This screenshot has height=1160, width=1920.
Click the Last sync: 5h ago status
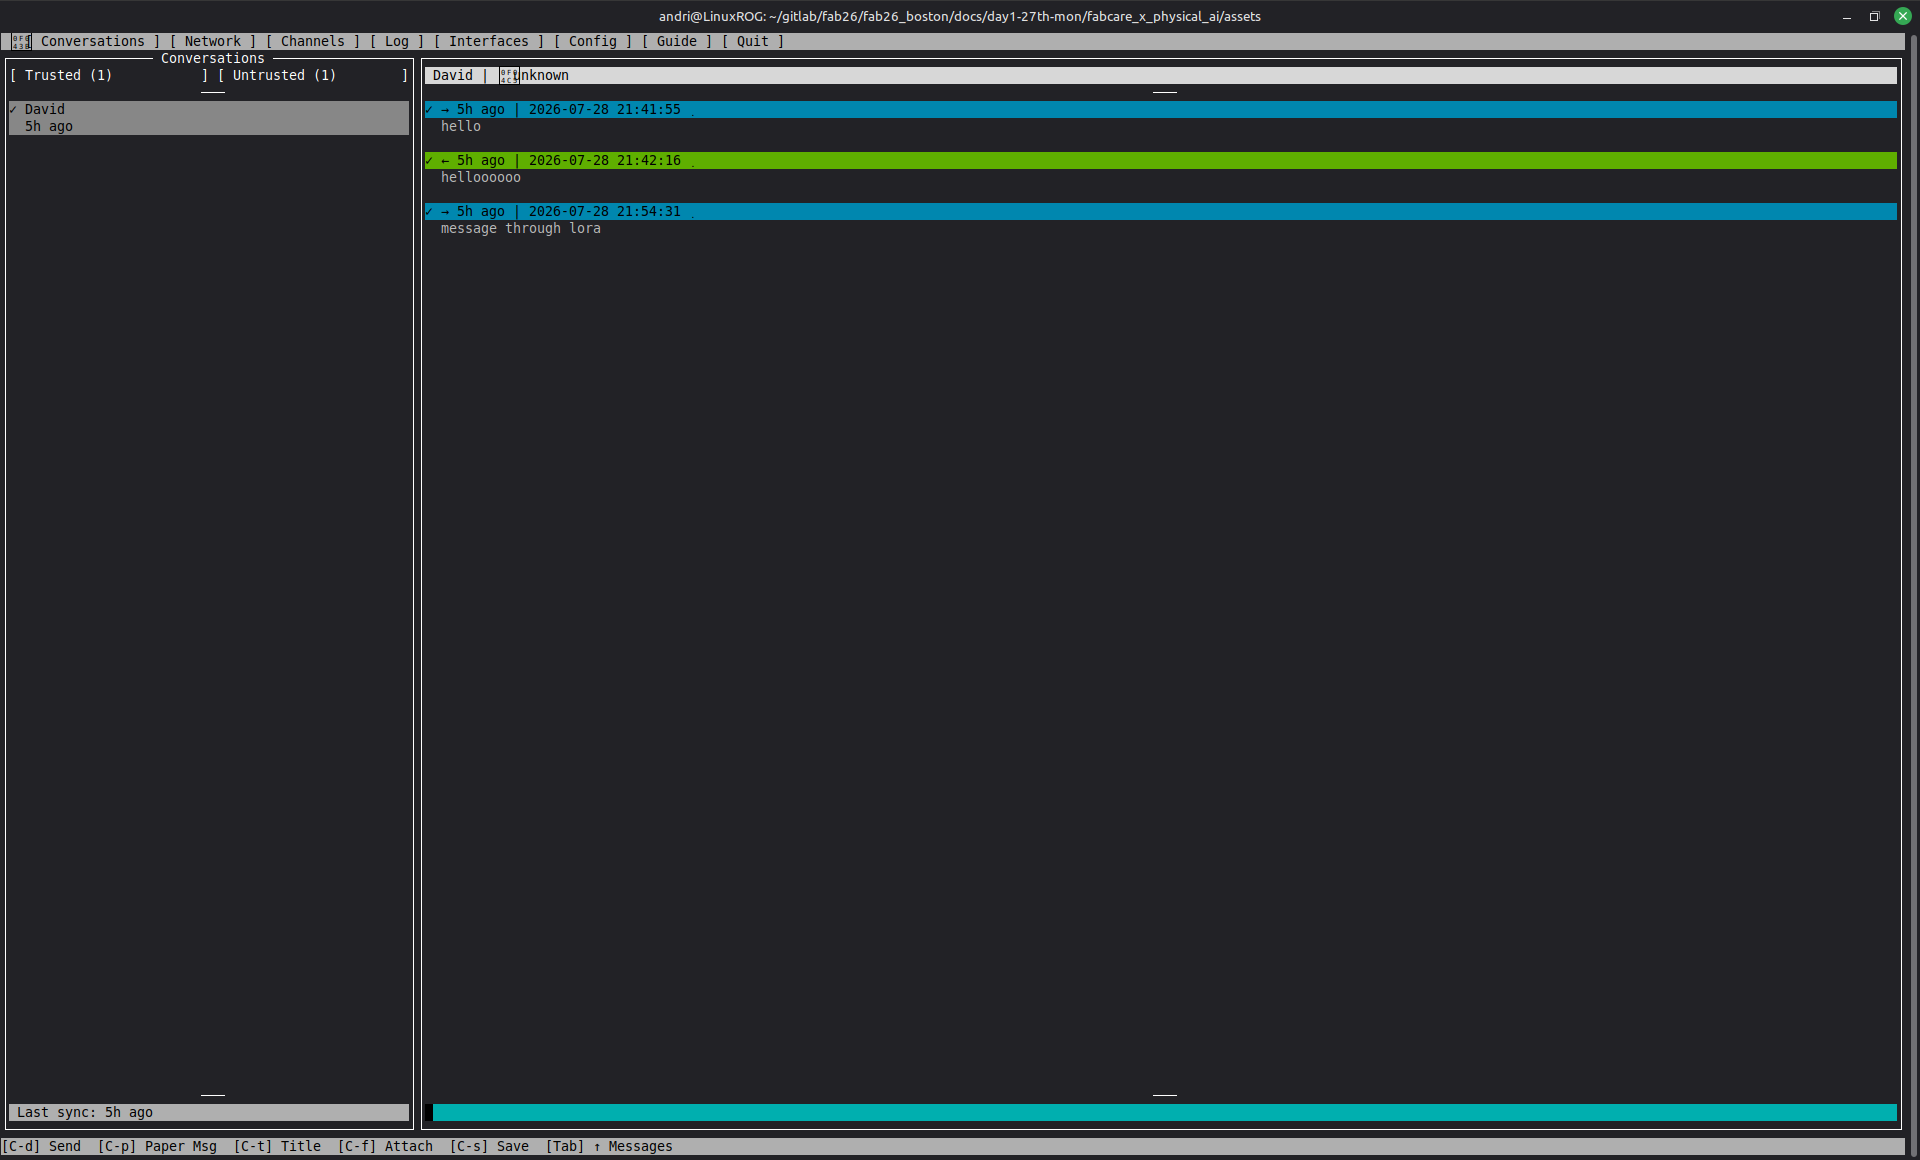coord(85,1112)
